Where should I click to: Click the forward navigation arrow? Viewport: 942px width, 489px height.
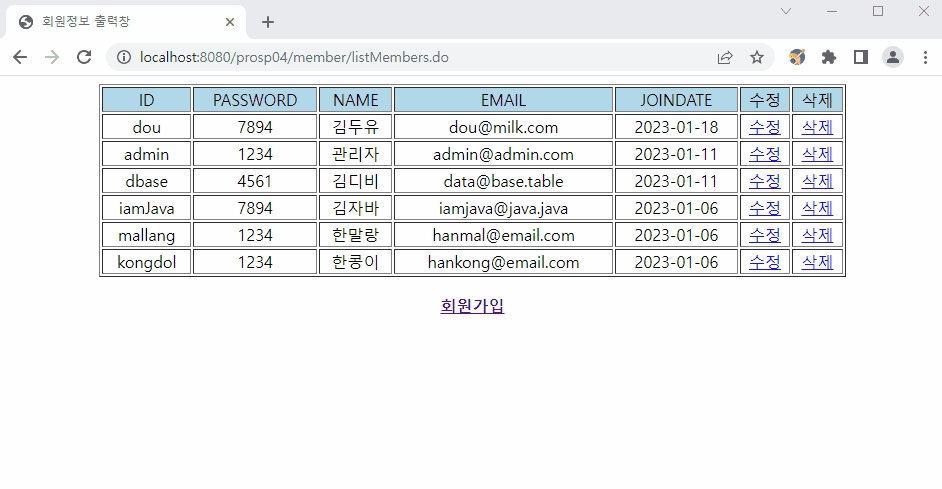click(x=52, y=57)
